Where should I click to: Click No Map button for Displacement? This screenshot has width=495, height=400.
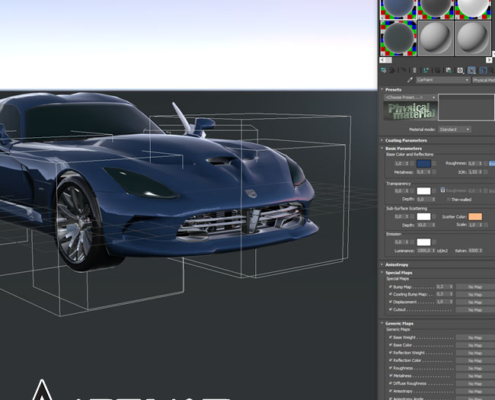(x=475, y=302)
